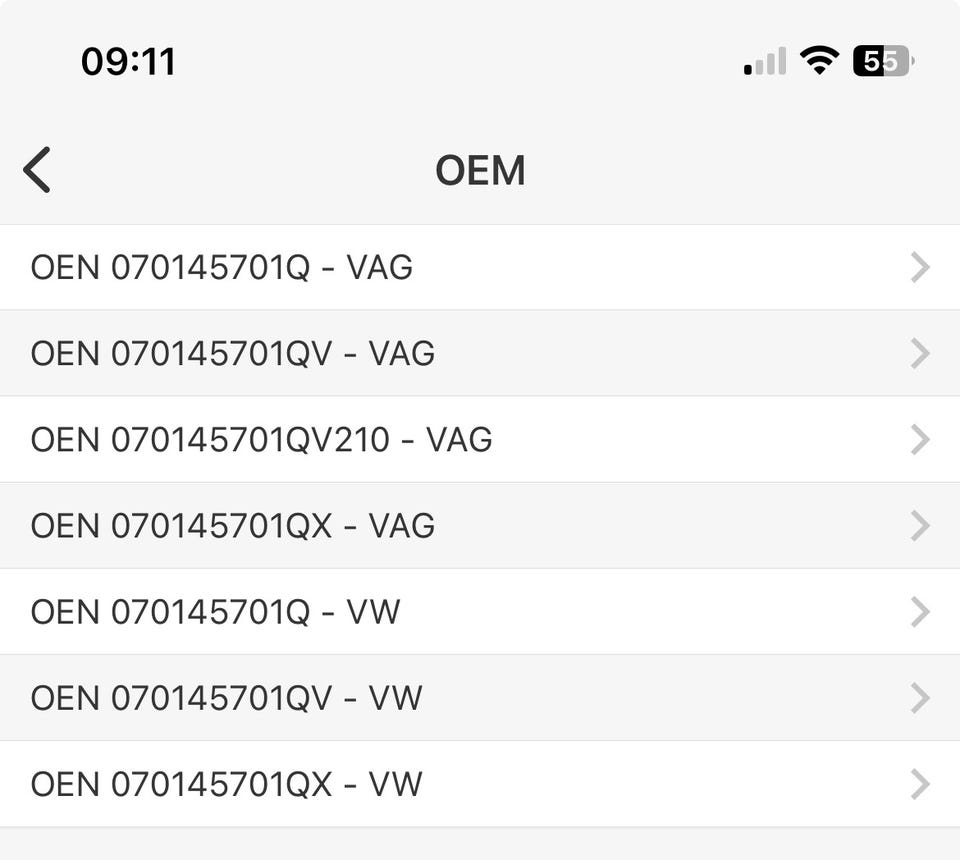This screenshot has height=860, width=960.
Task: Open the chevron for 070145701QX - VAG
Action: [x=920, y=526]
